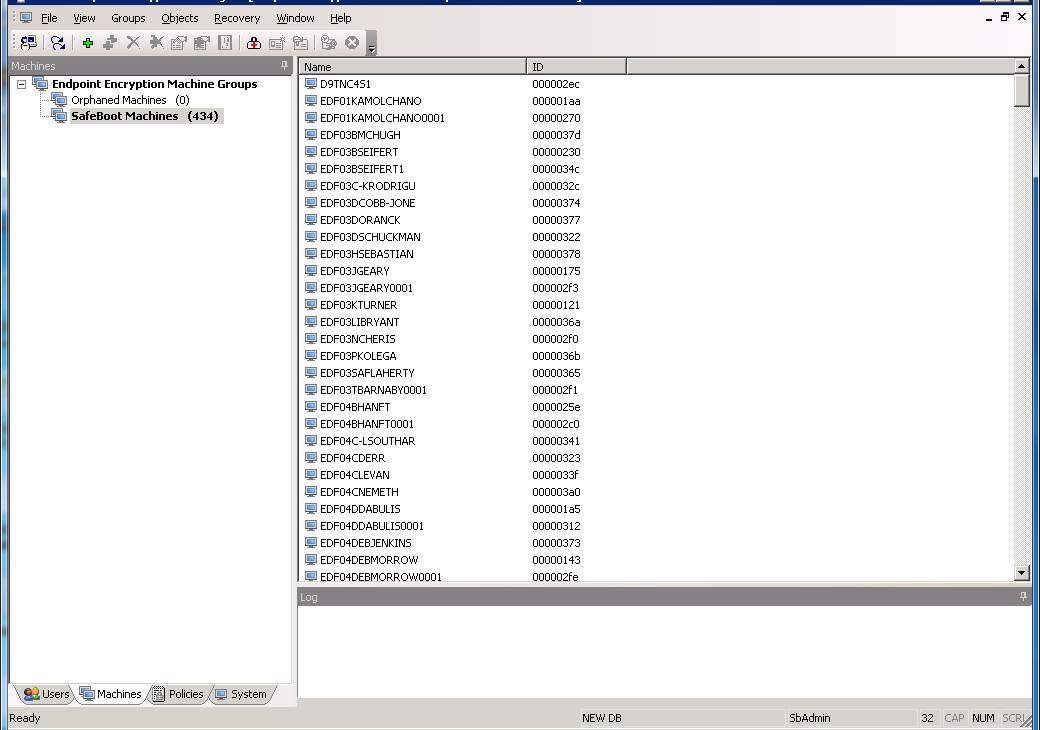Select the EDF03KTURNER machine entry
The width and height of the screenshot is (1040, 730).
(x=358, y=305)
